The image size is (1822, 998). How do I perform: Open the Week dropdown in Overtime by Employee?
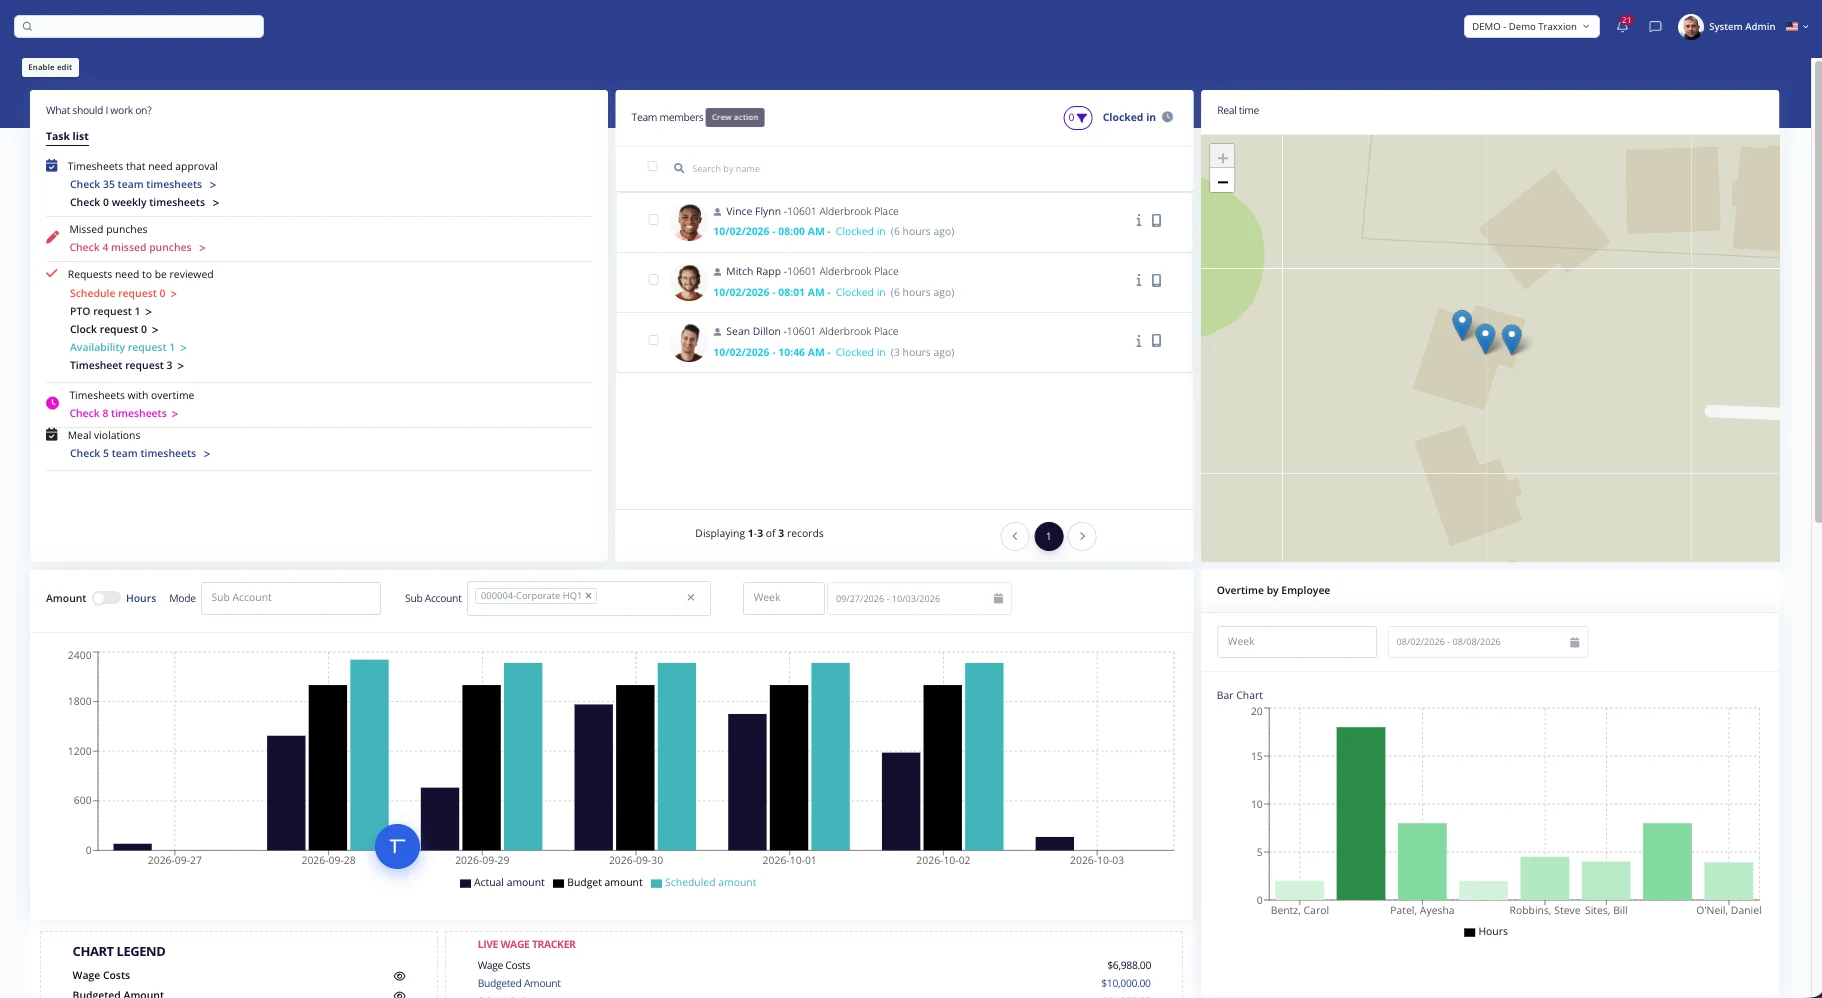pyautogui.click(x=1296, y=642)
